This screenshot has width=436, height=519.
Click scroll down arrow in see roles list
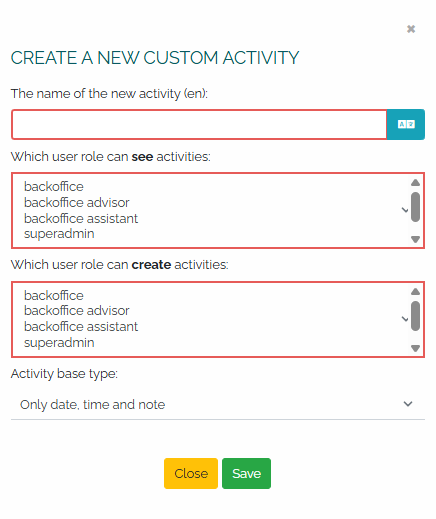point(415,239)
